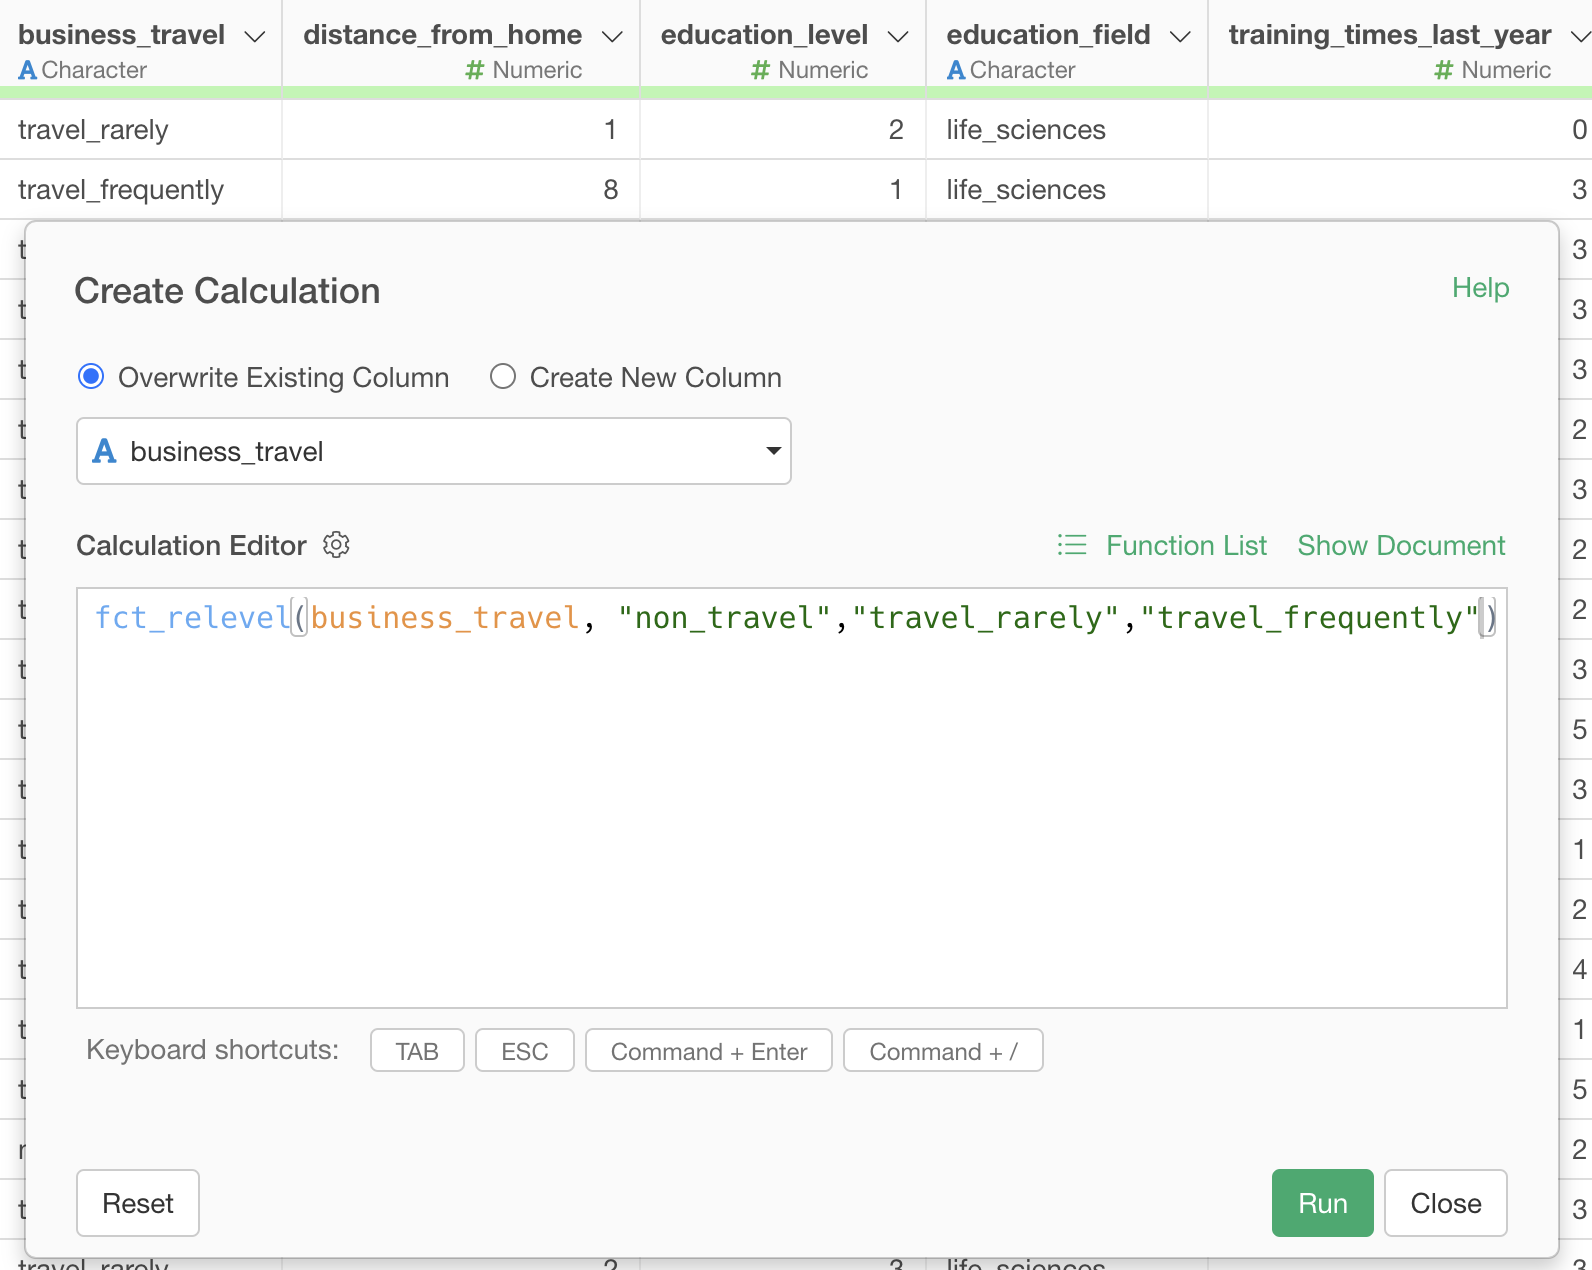Open the Show Document link

pyautogui.click(x=1400, y=545)
